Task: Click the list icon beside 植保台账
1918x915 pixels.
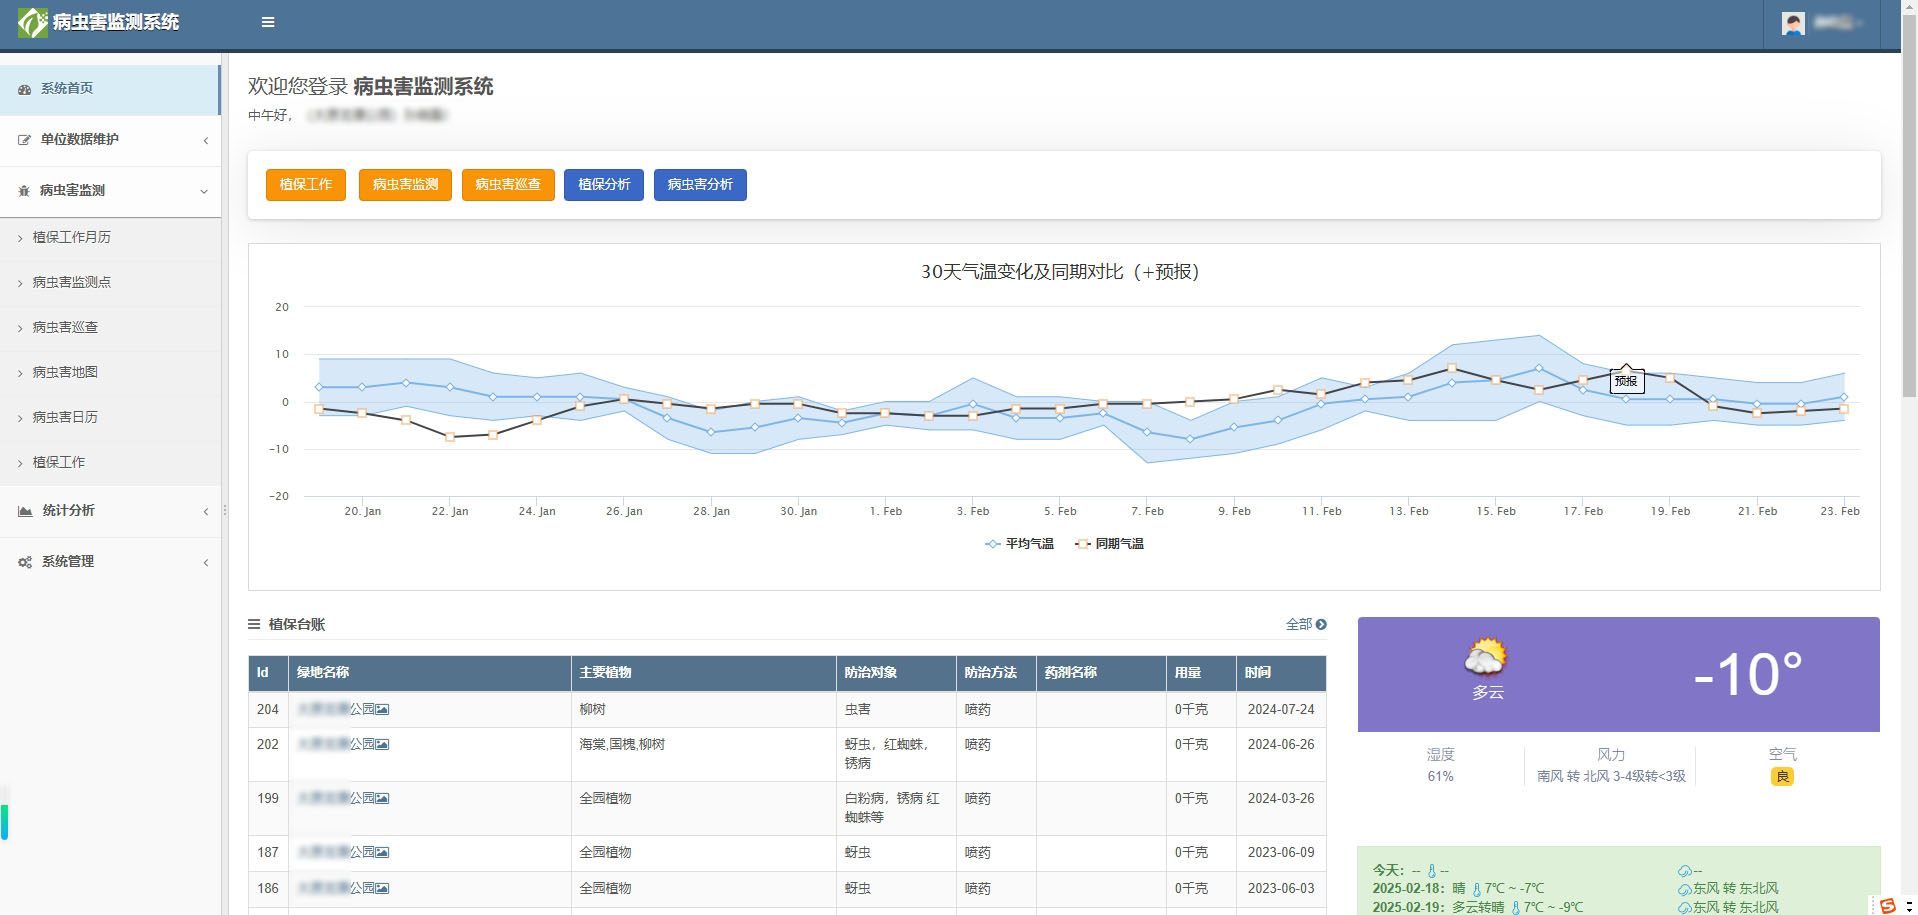Action: coord(254,624)
